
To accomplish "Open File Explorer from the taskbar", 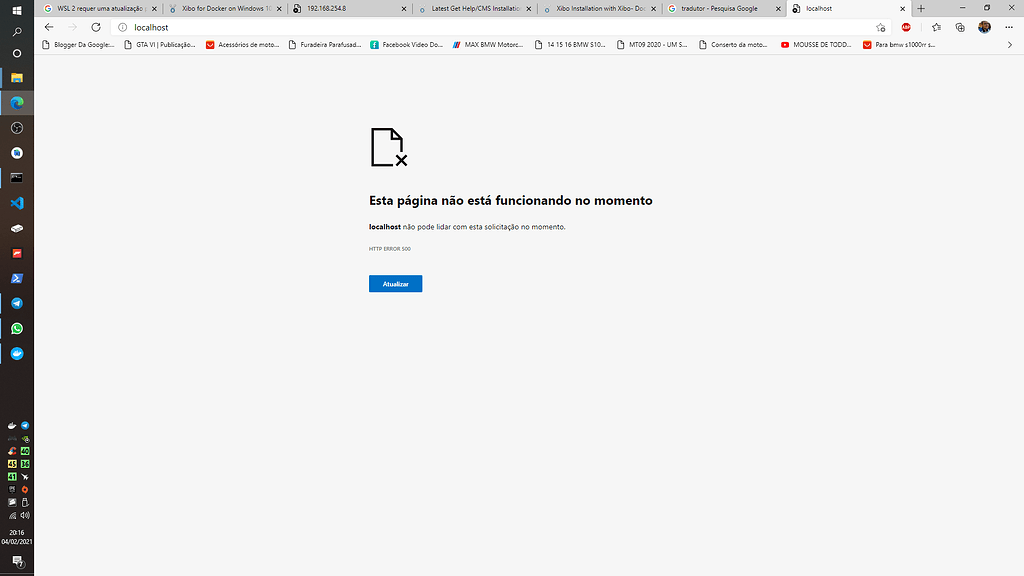I will coord(17,78).
